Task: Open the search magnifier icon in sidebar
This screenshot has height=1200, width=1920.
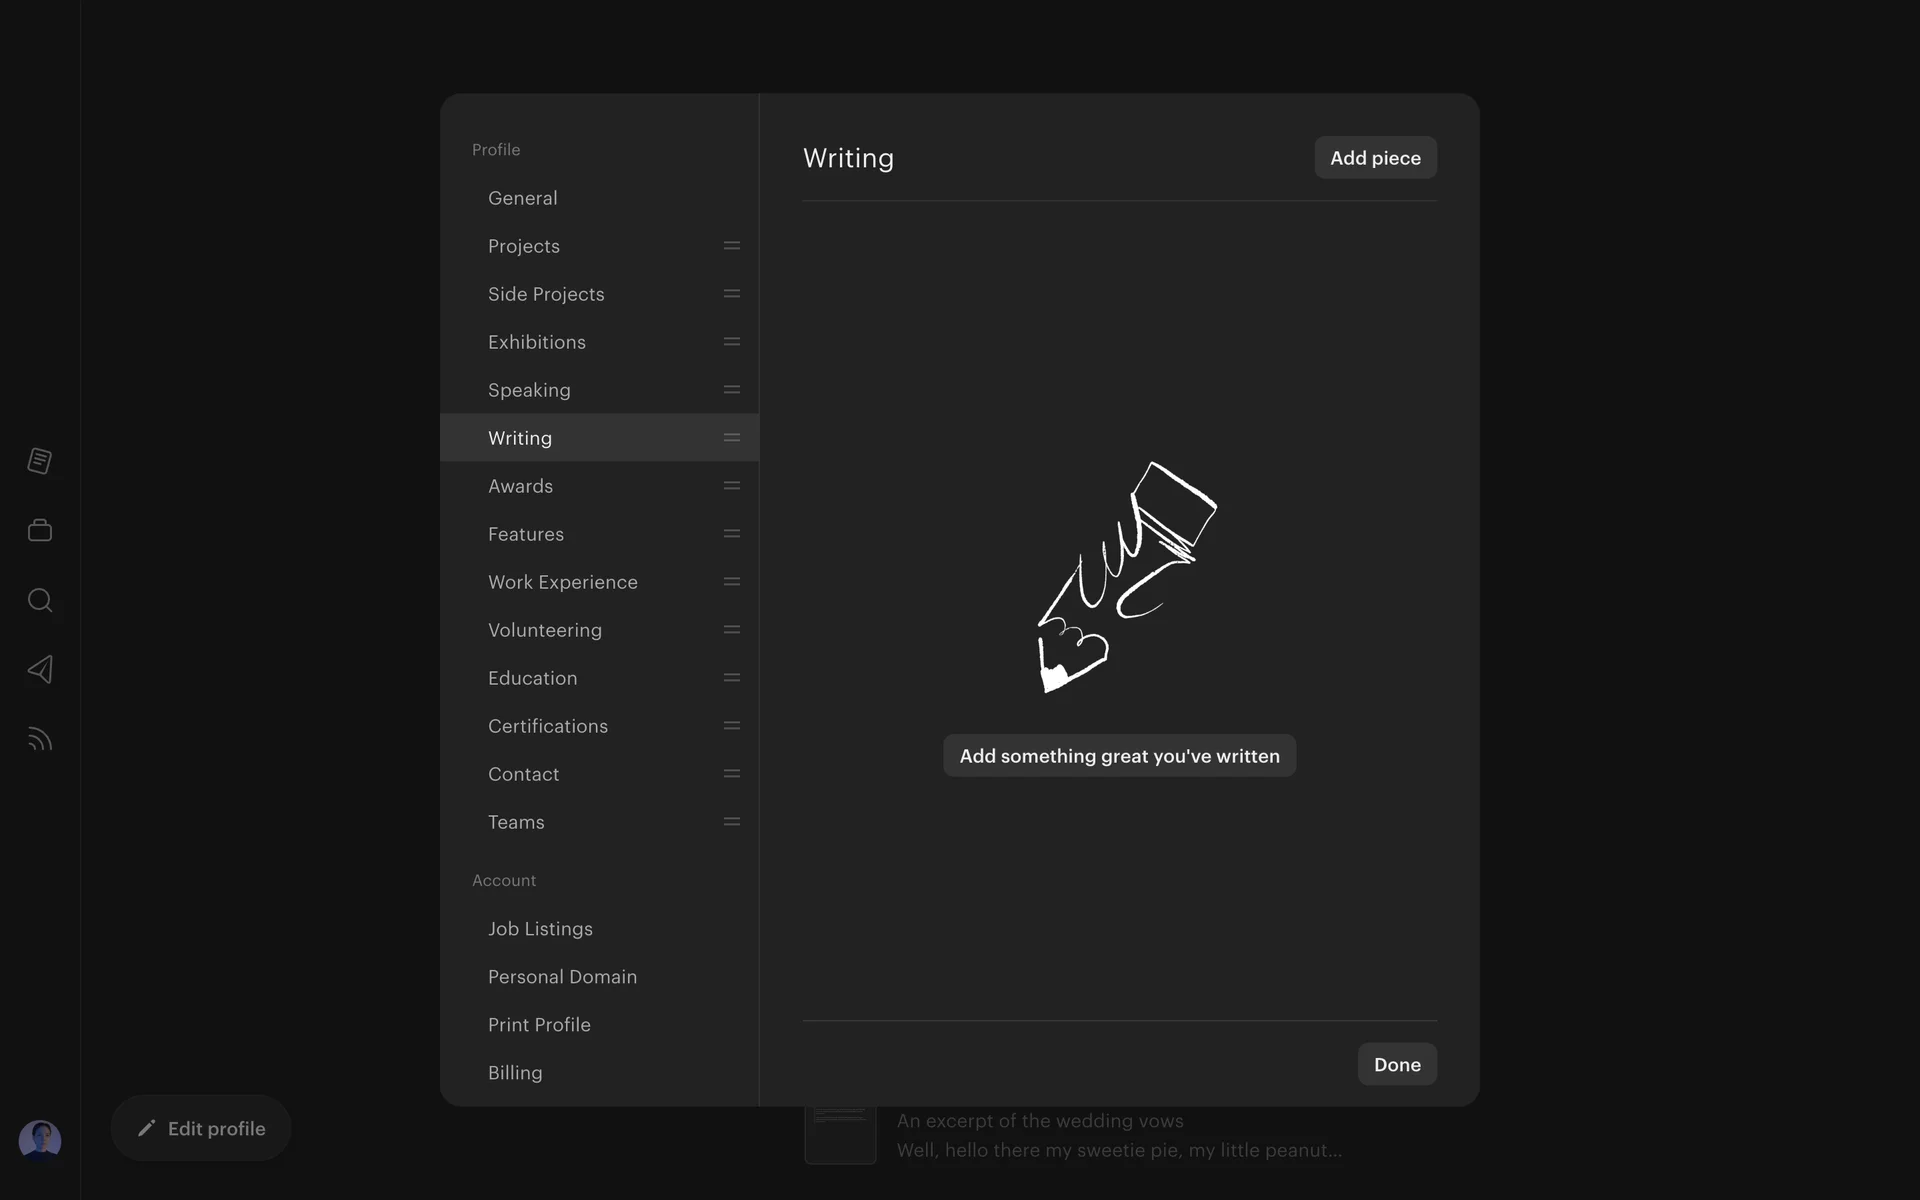Action: click(x=40, y=600)
